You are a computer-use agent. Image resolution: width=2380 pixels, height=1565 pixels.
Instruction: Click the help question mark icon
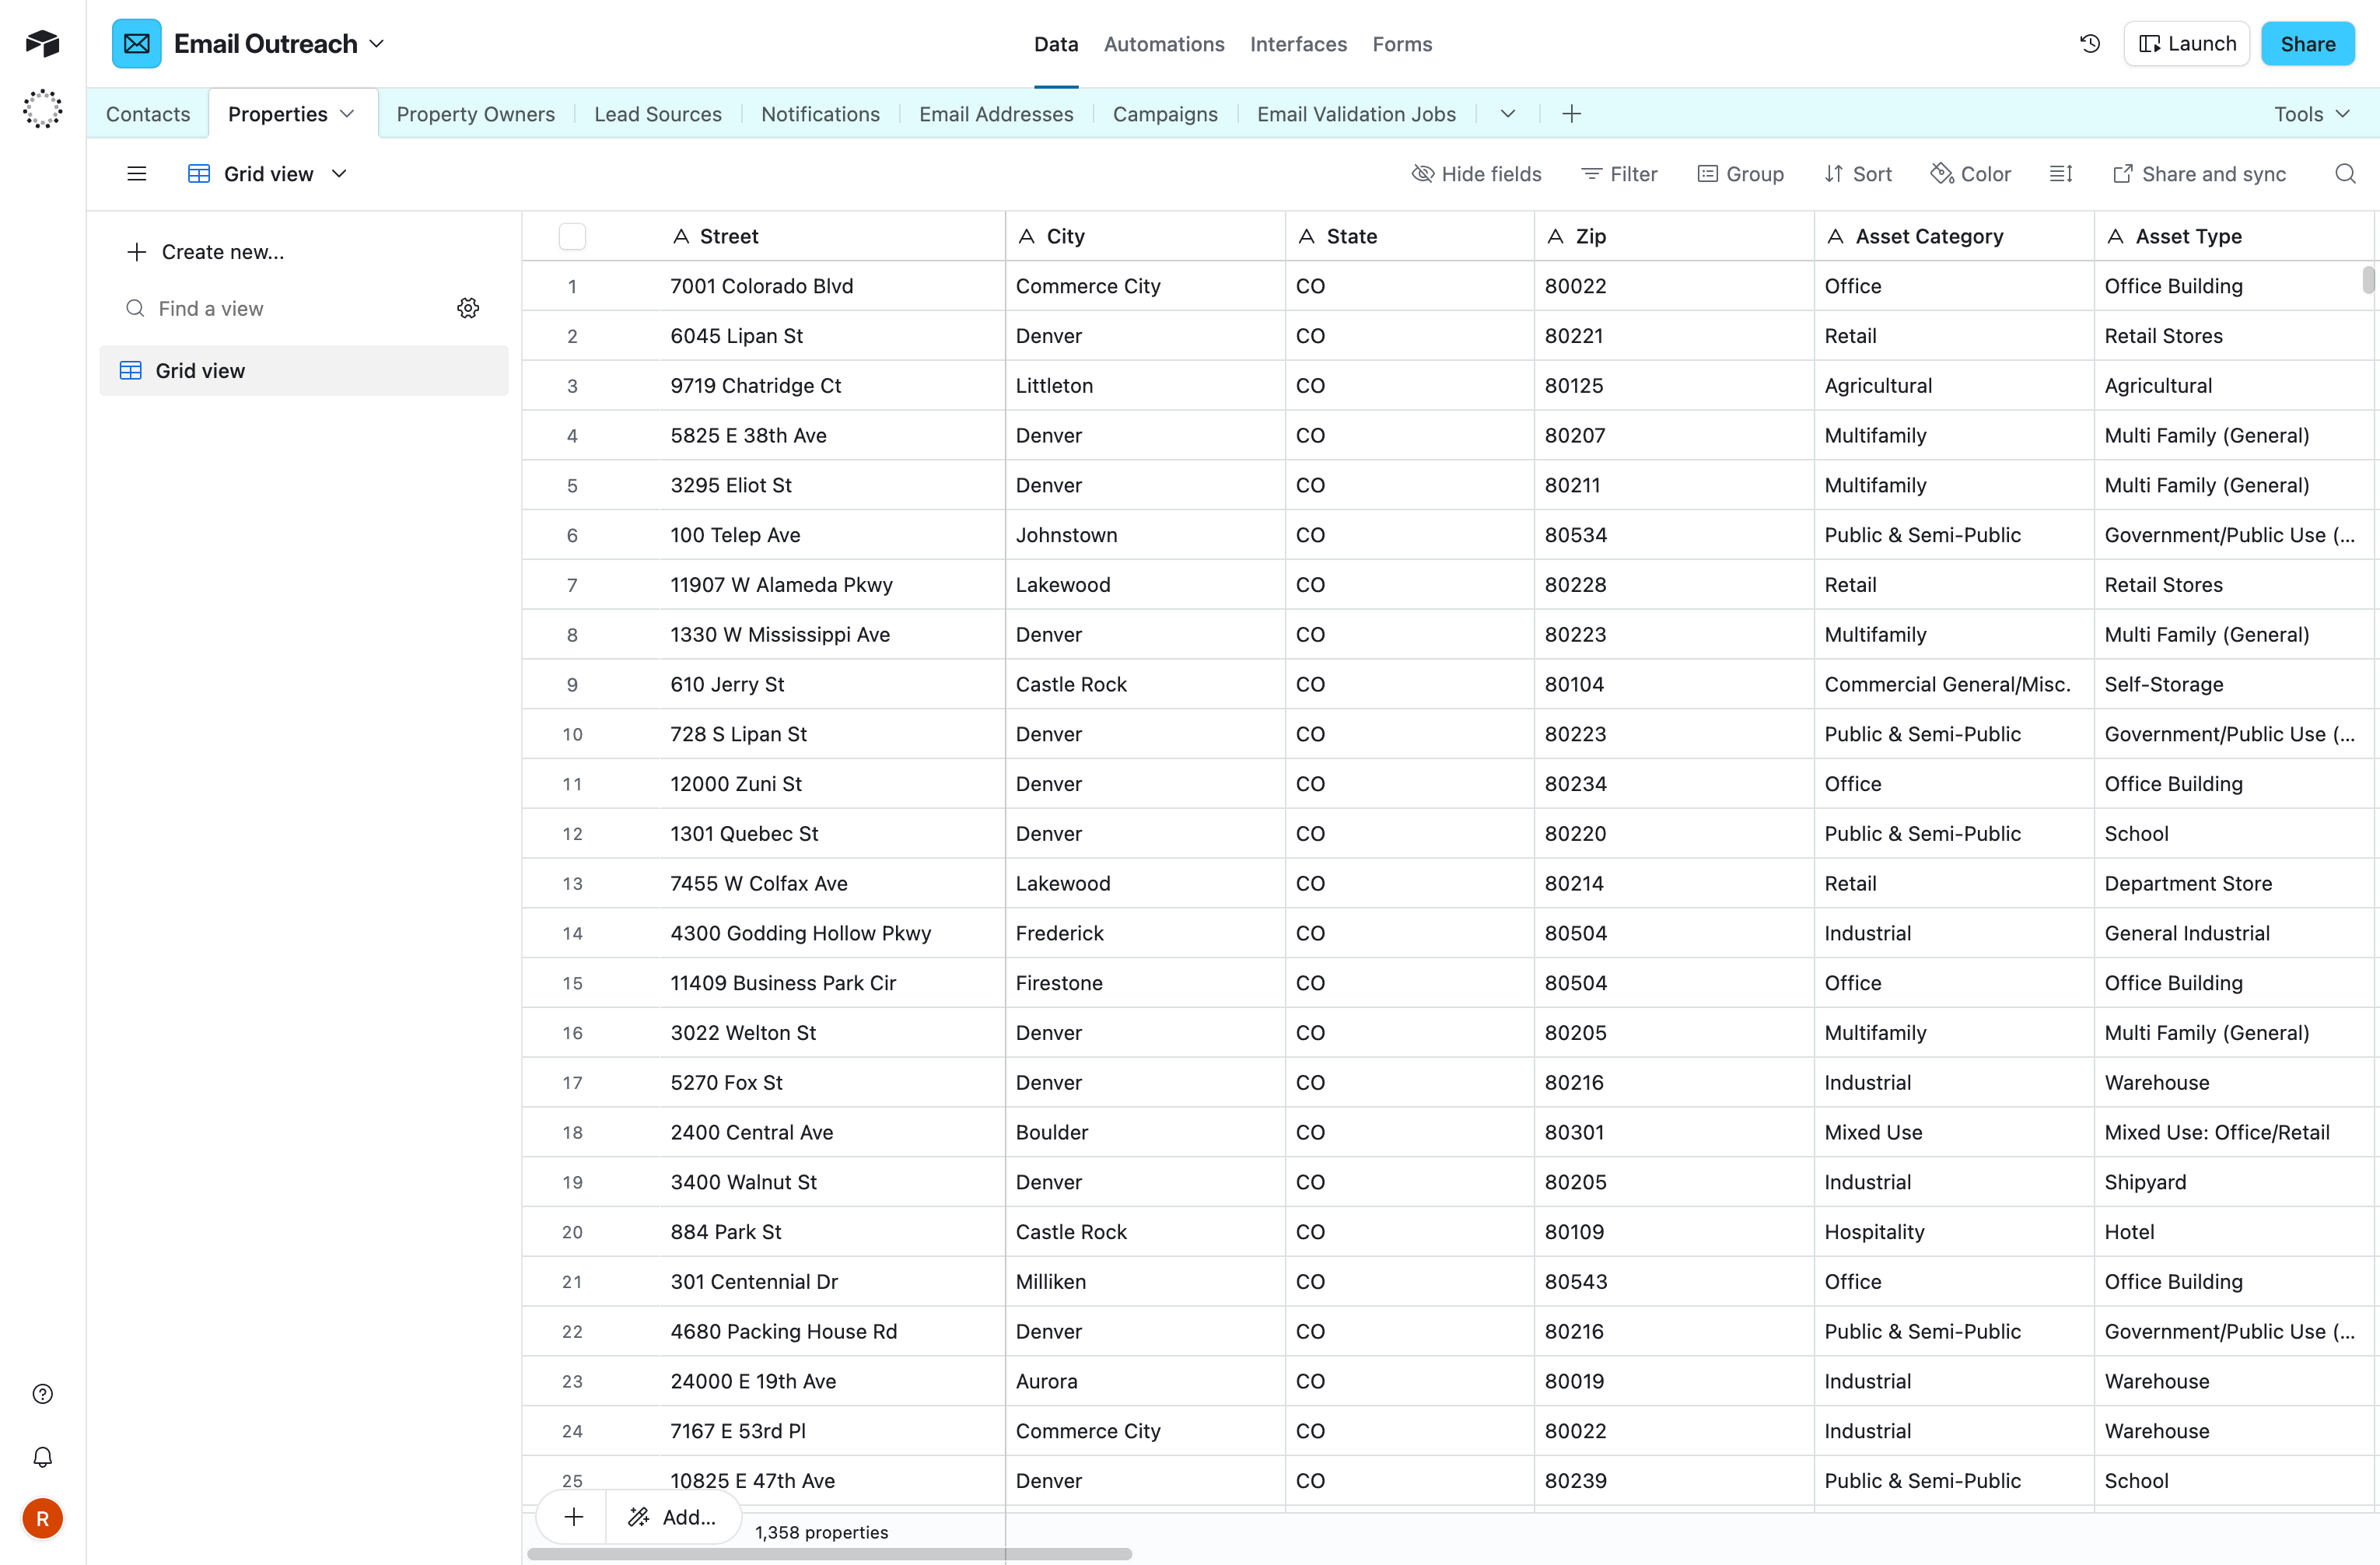42,1392
